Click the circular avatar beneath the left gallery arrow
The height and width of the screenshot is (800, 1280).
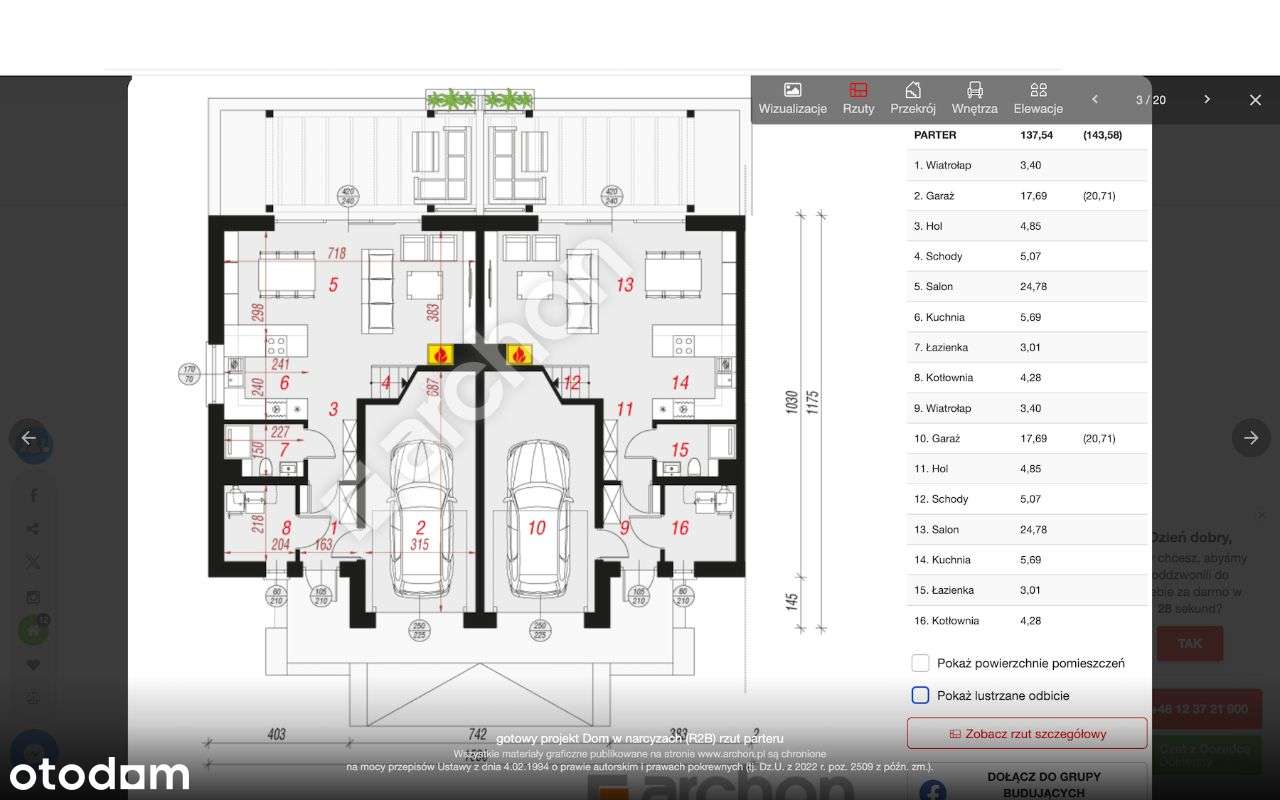pos(34,445)
